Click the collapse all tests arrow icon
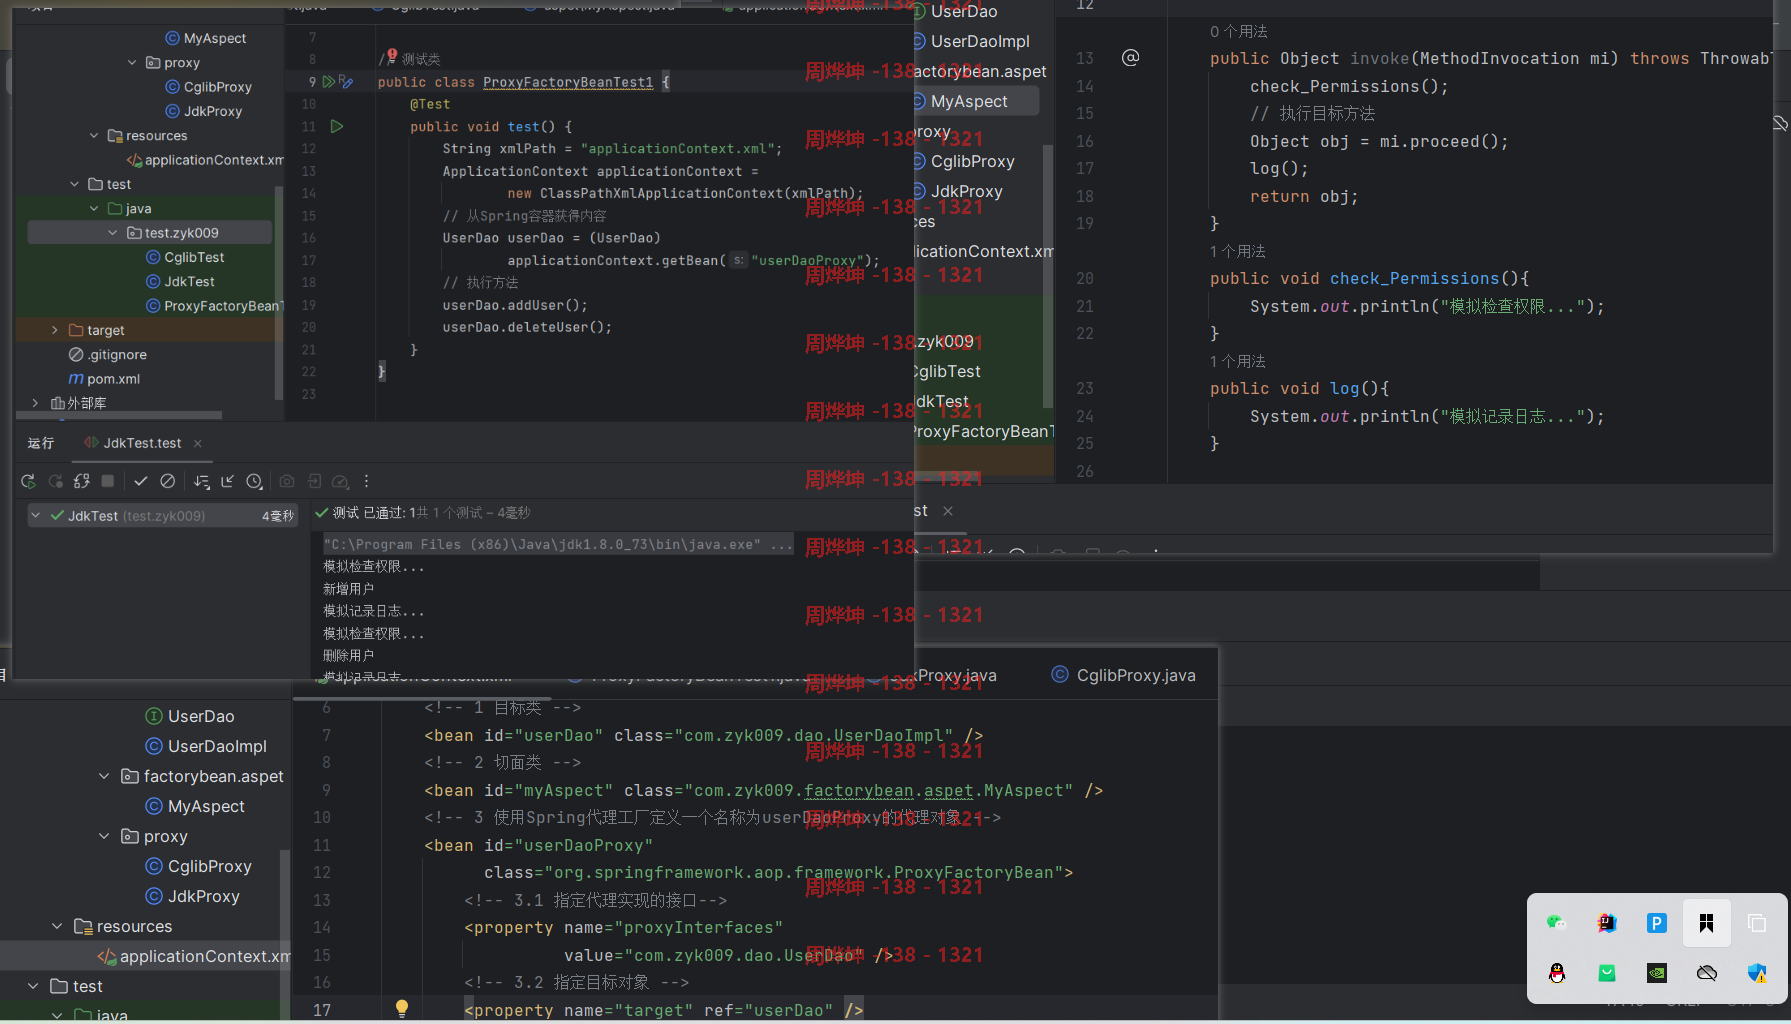Image resolution: width=1791 pixels, height=1024 pixels. (x=227, y=481)
